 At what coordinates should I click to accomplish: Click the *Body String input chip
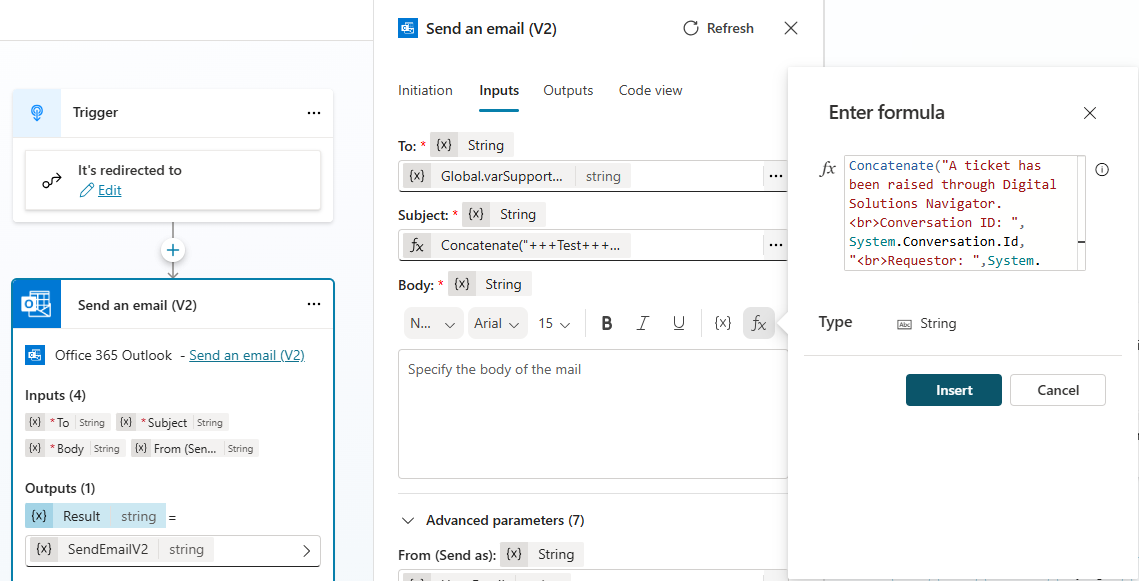click(75, 448)
